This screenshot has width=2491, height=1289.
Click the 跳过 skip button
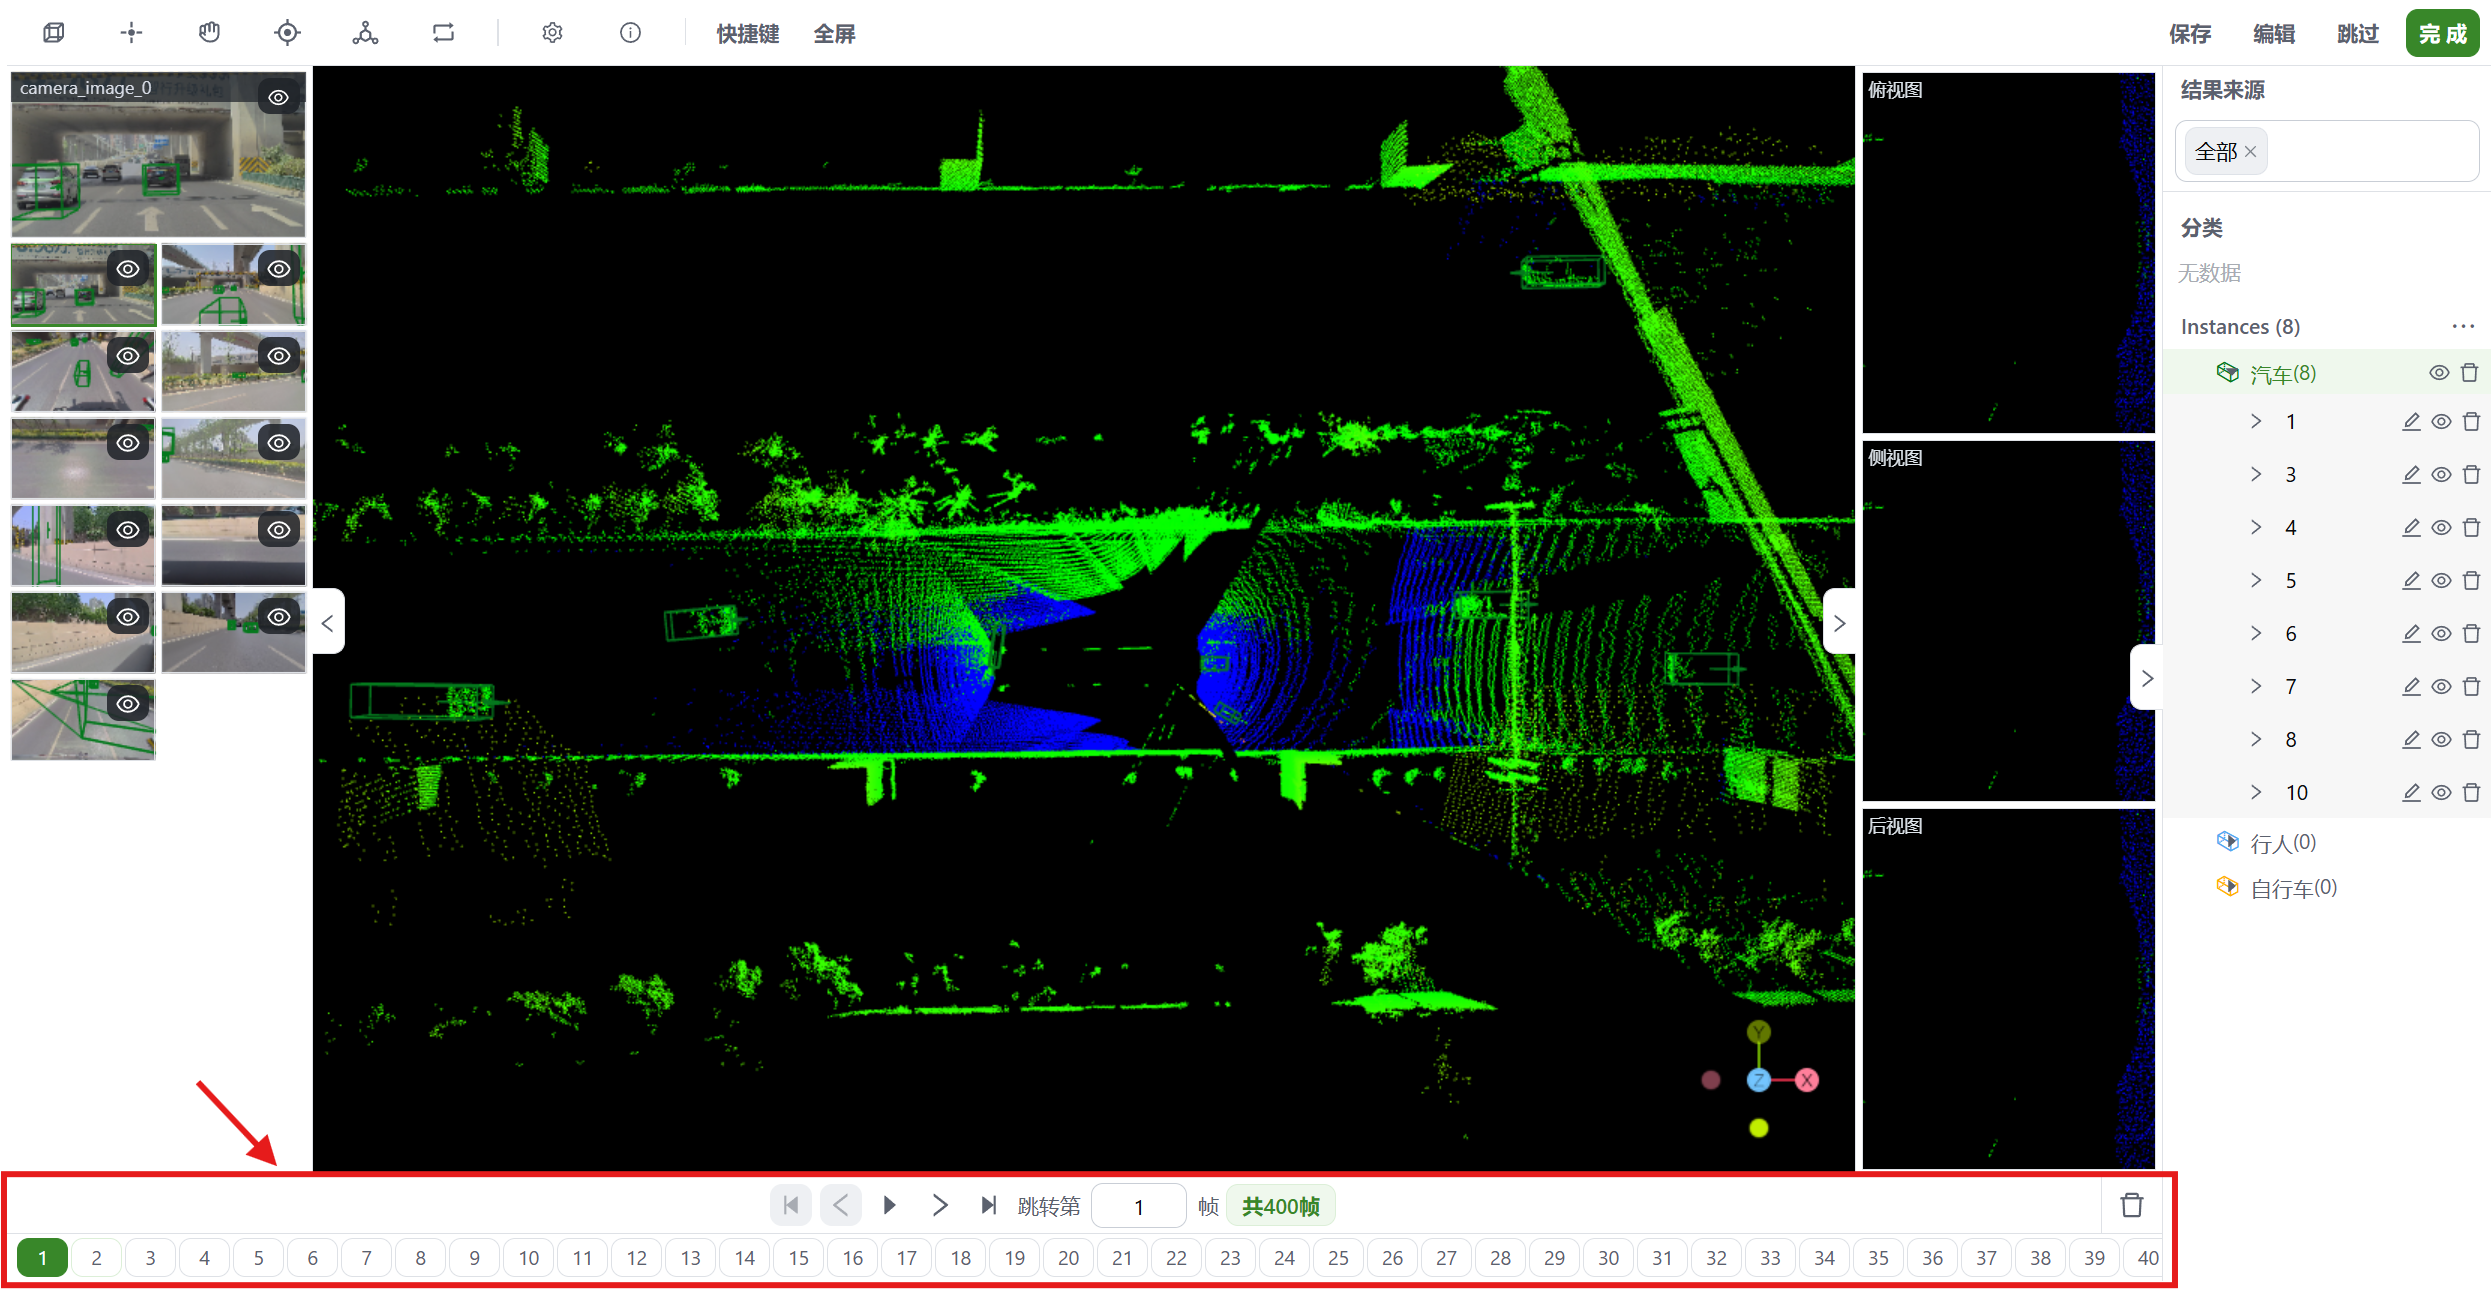click(2357, 34)
